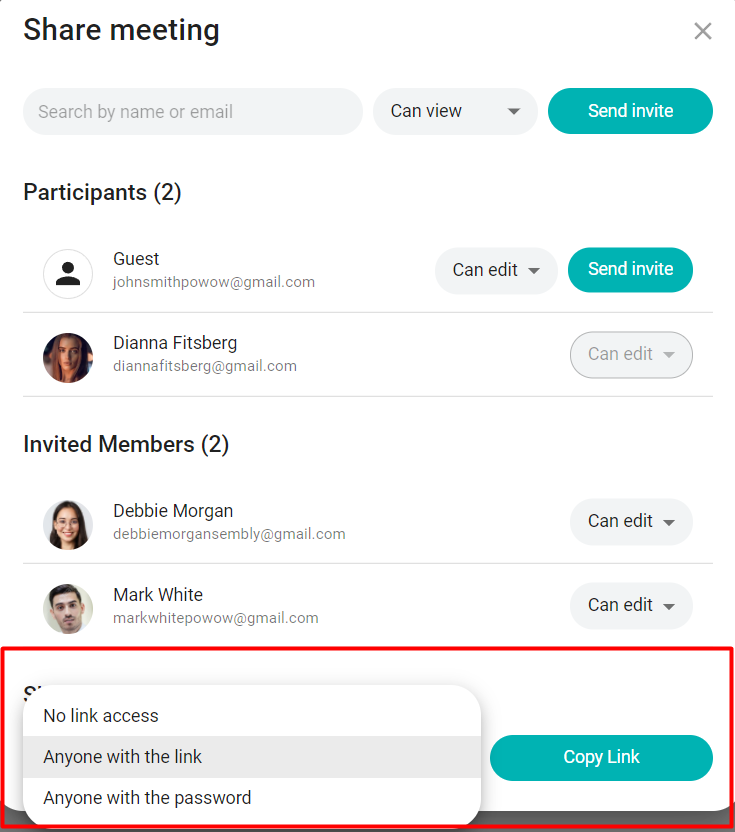Click the Guest email johnsmithpowow@gmail.com
The image size is (735, 832).
point(214,282)
